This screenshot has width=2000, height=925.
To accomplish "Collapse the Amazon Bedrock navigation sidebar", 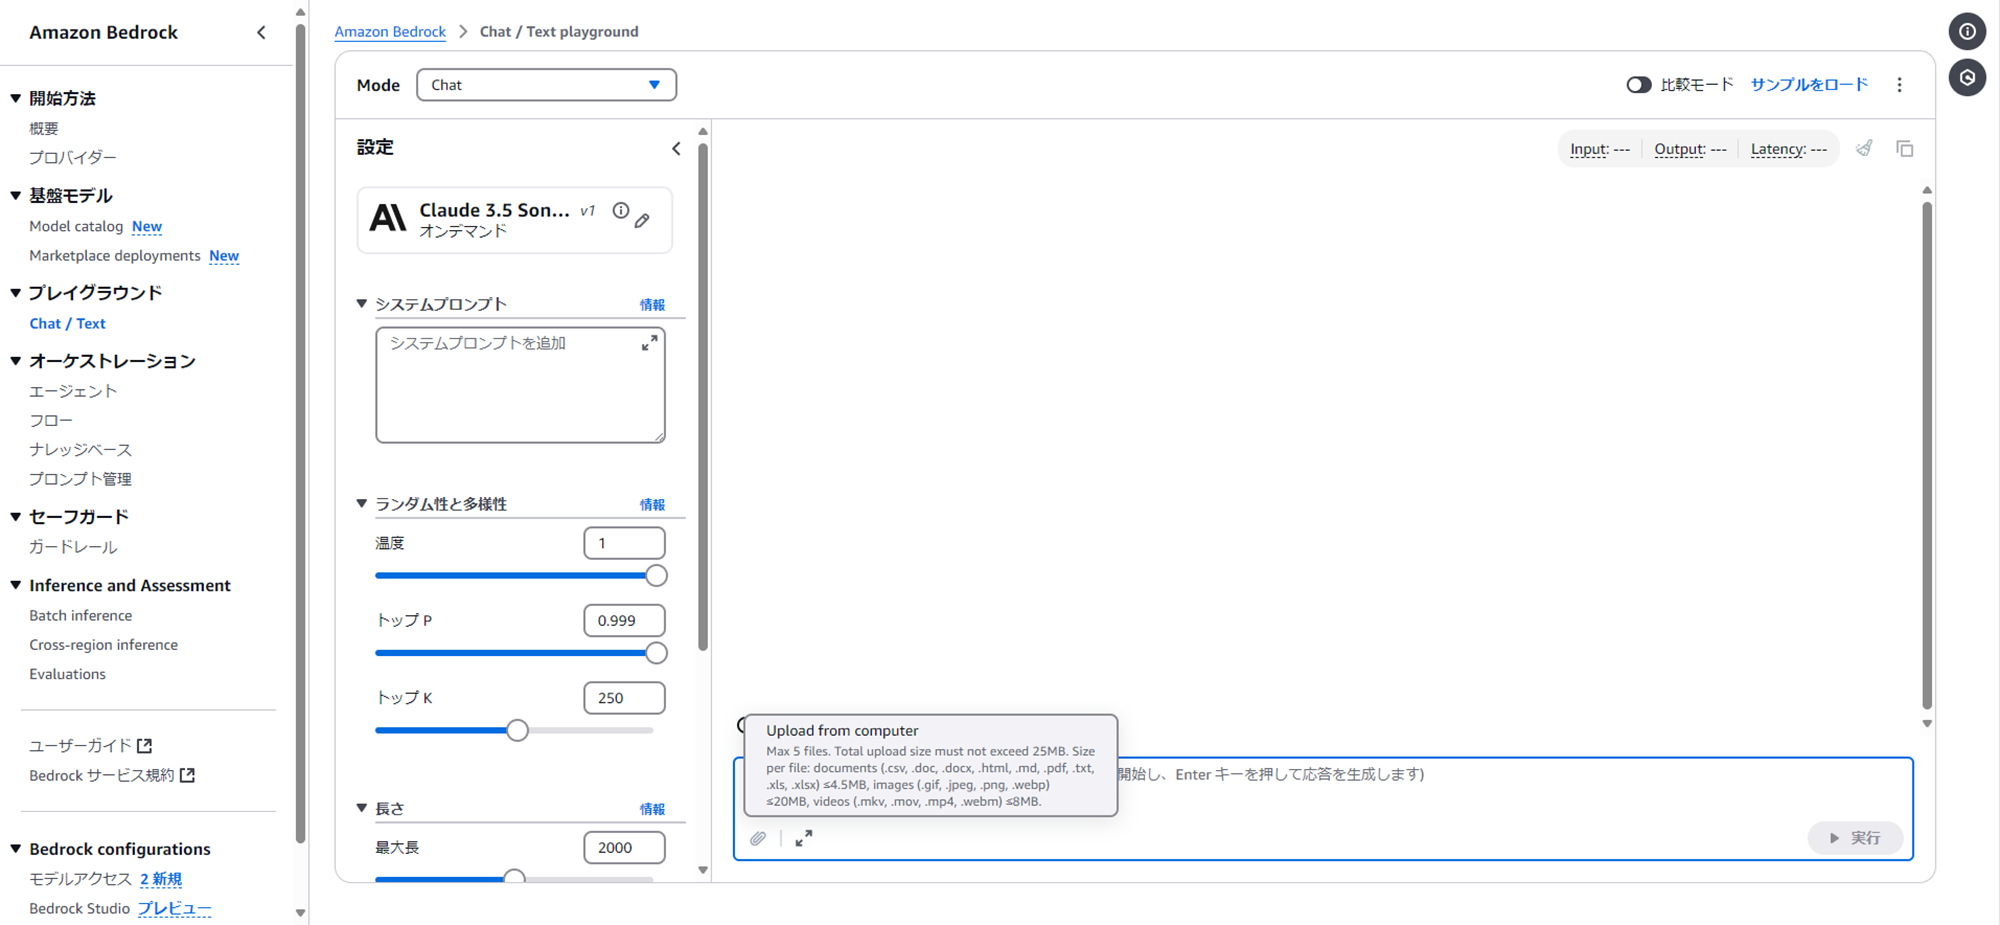I will pos(262,32).
